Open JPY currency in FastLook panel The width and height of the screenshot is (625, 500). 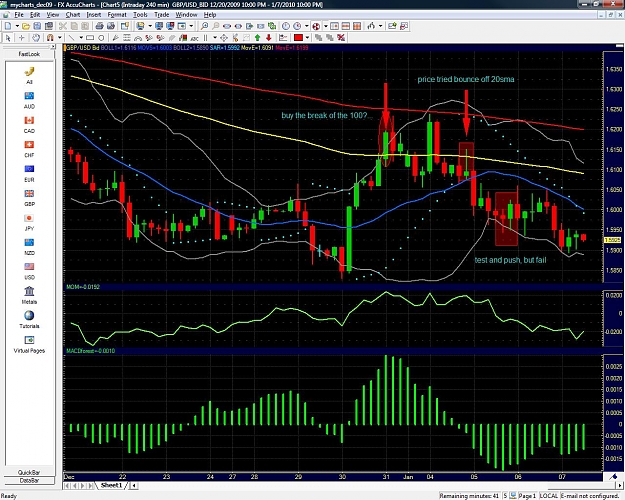[29, 222]
